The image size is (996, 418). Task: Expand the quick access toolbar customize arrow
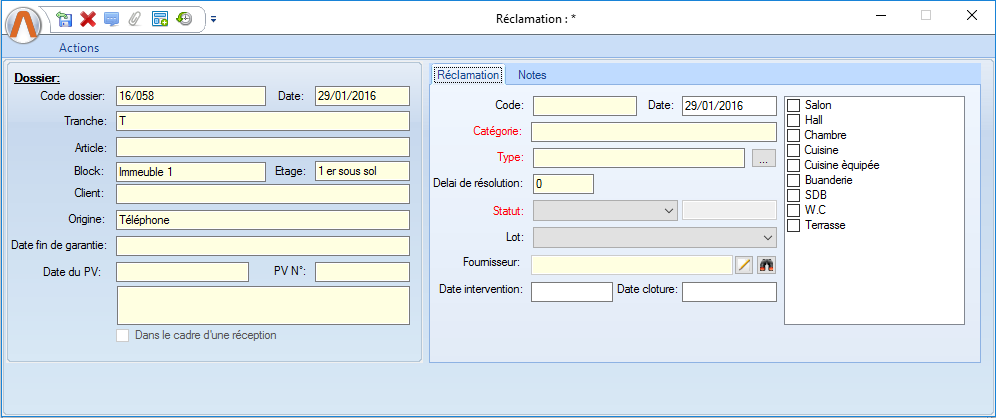click(213, 18)
